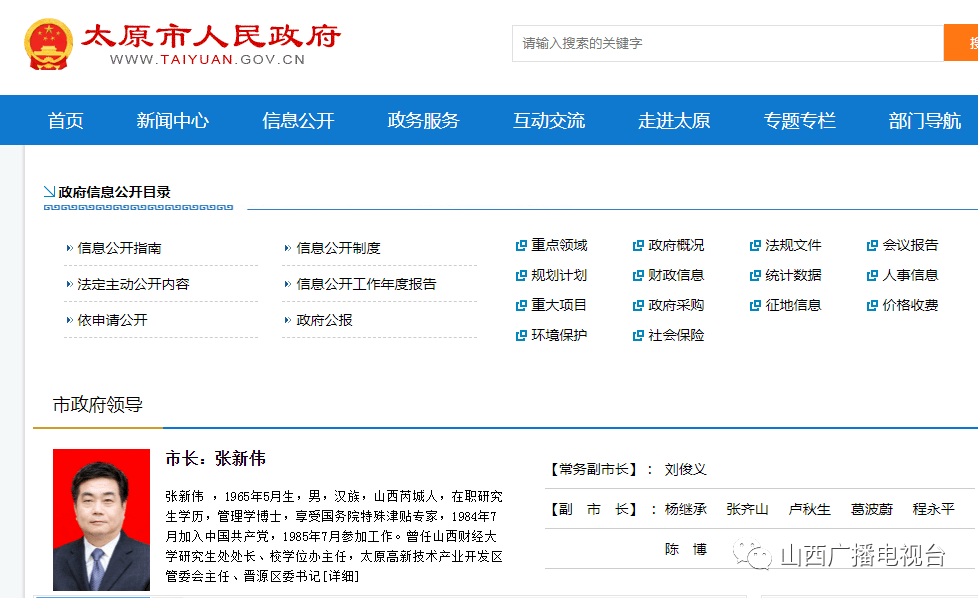Click the icon beside 财政信息
Viewport: 978px width, 598px height.
638,276
